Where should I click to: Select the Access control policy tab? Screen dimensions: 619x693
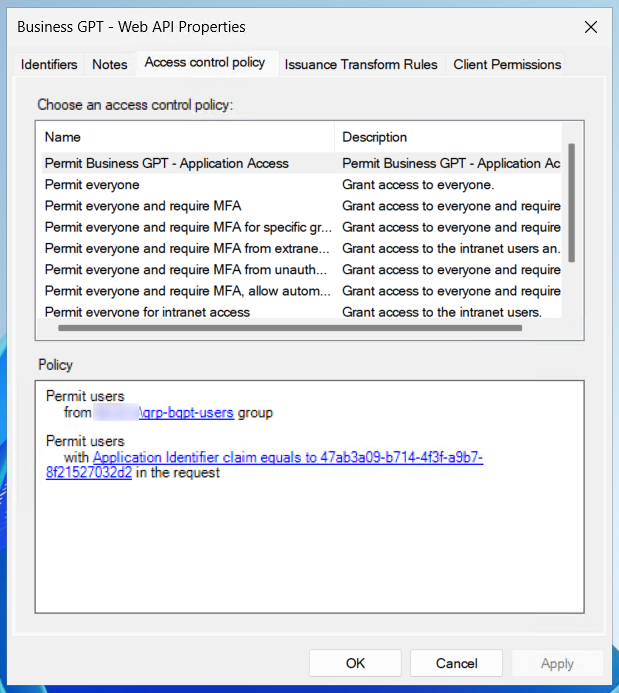coord(205,63)
